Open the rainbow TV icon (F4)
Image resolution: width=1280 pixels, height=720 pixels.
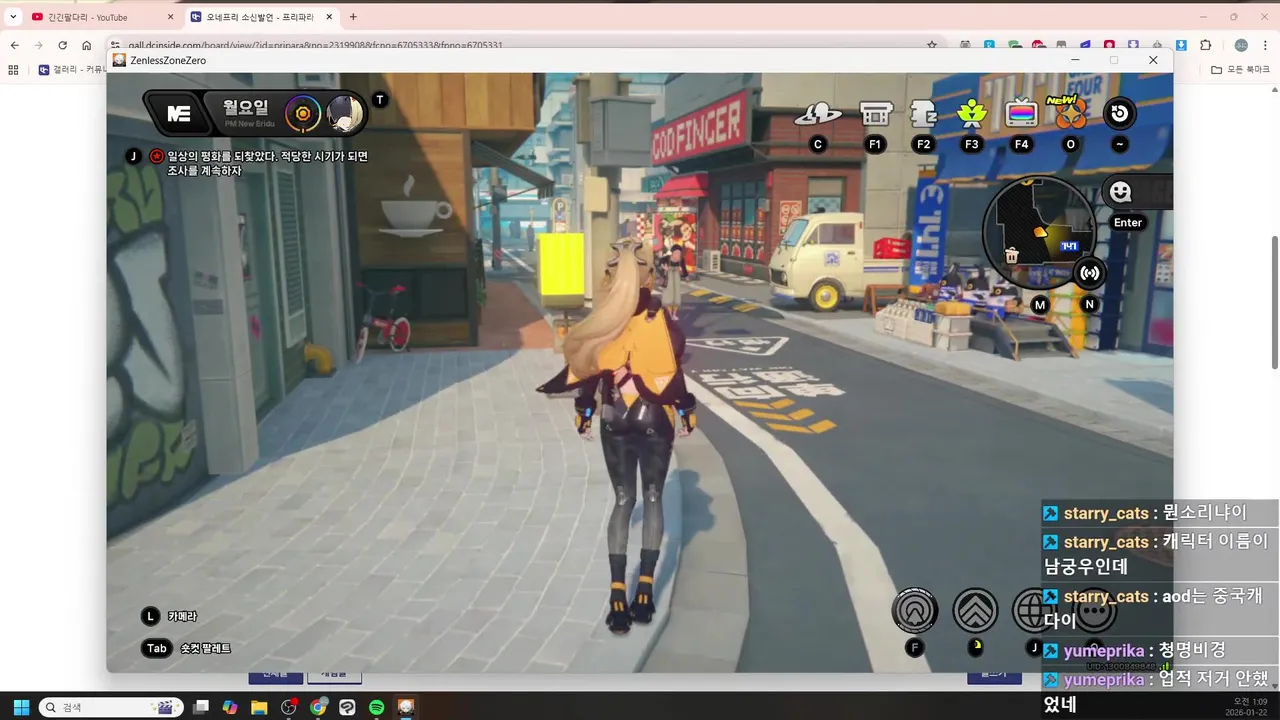(1021, 113)
